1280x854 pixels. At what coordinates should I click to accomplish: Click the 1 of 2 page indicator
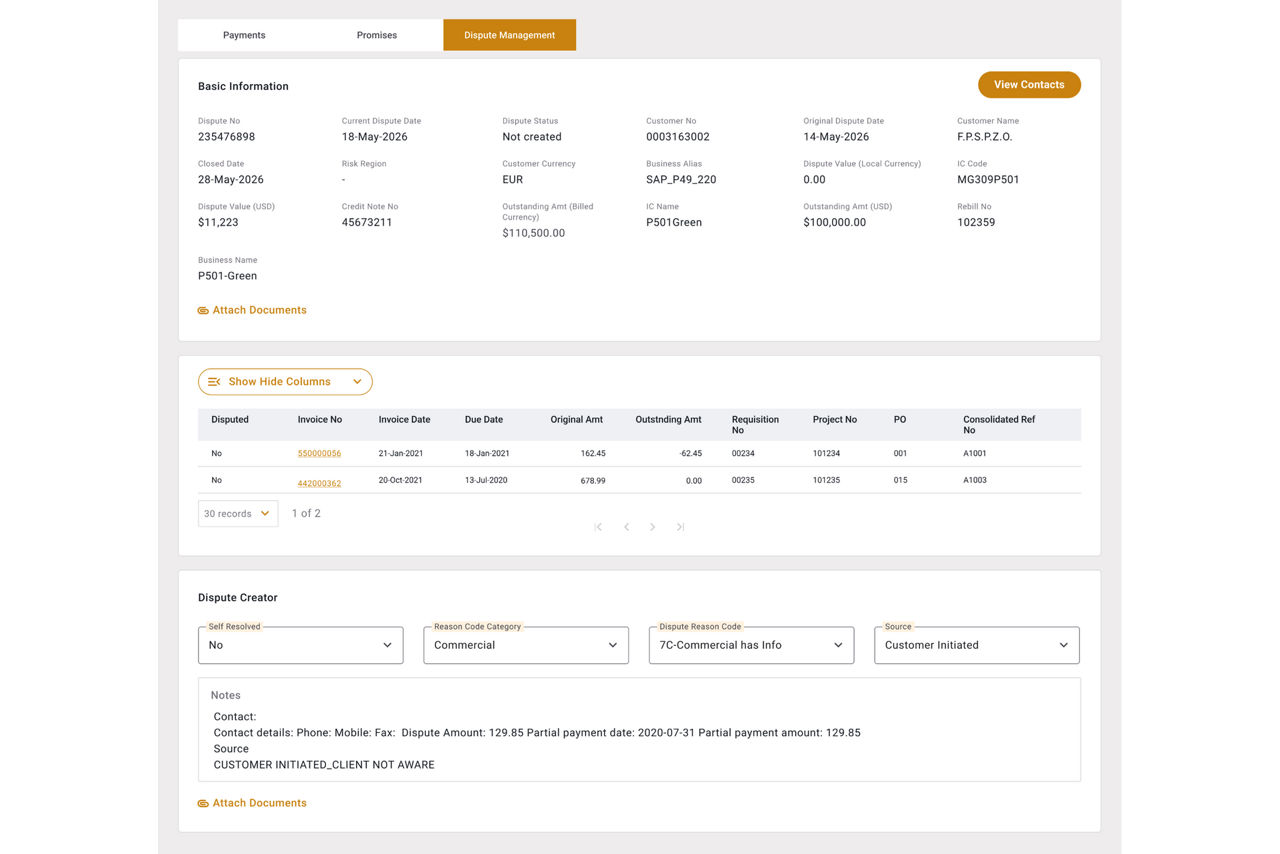306,514
